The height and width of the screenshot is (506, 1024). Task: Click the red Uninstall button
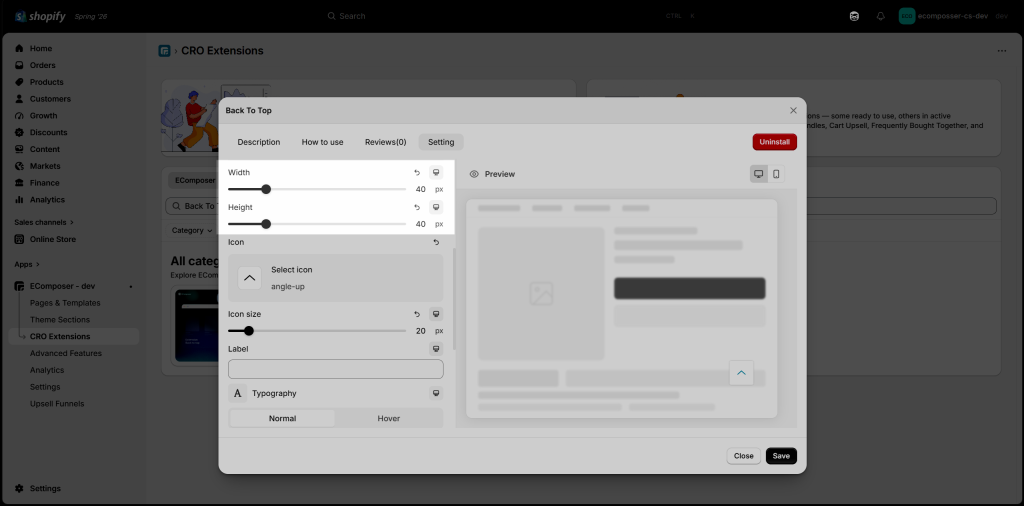point(775,142)
